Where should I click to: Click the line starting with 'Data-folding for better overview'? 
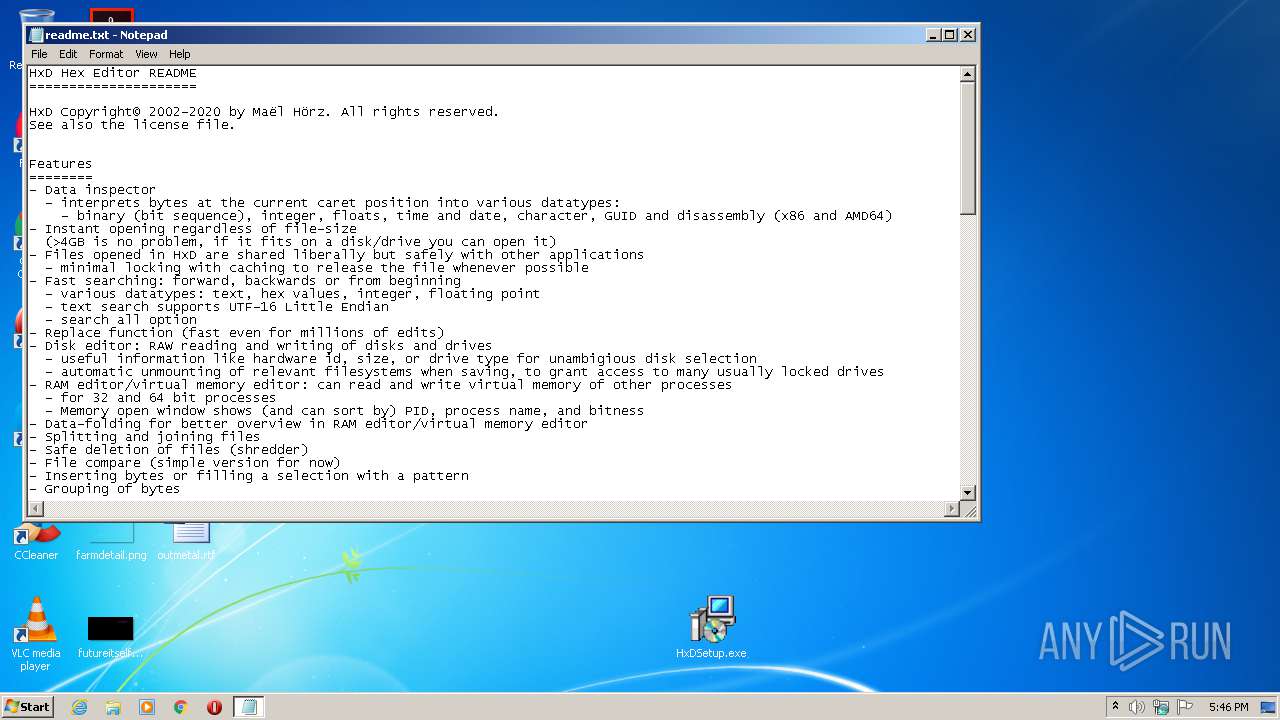(x=308, y=424)
